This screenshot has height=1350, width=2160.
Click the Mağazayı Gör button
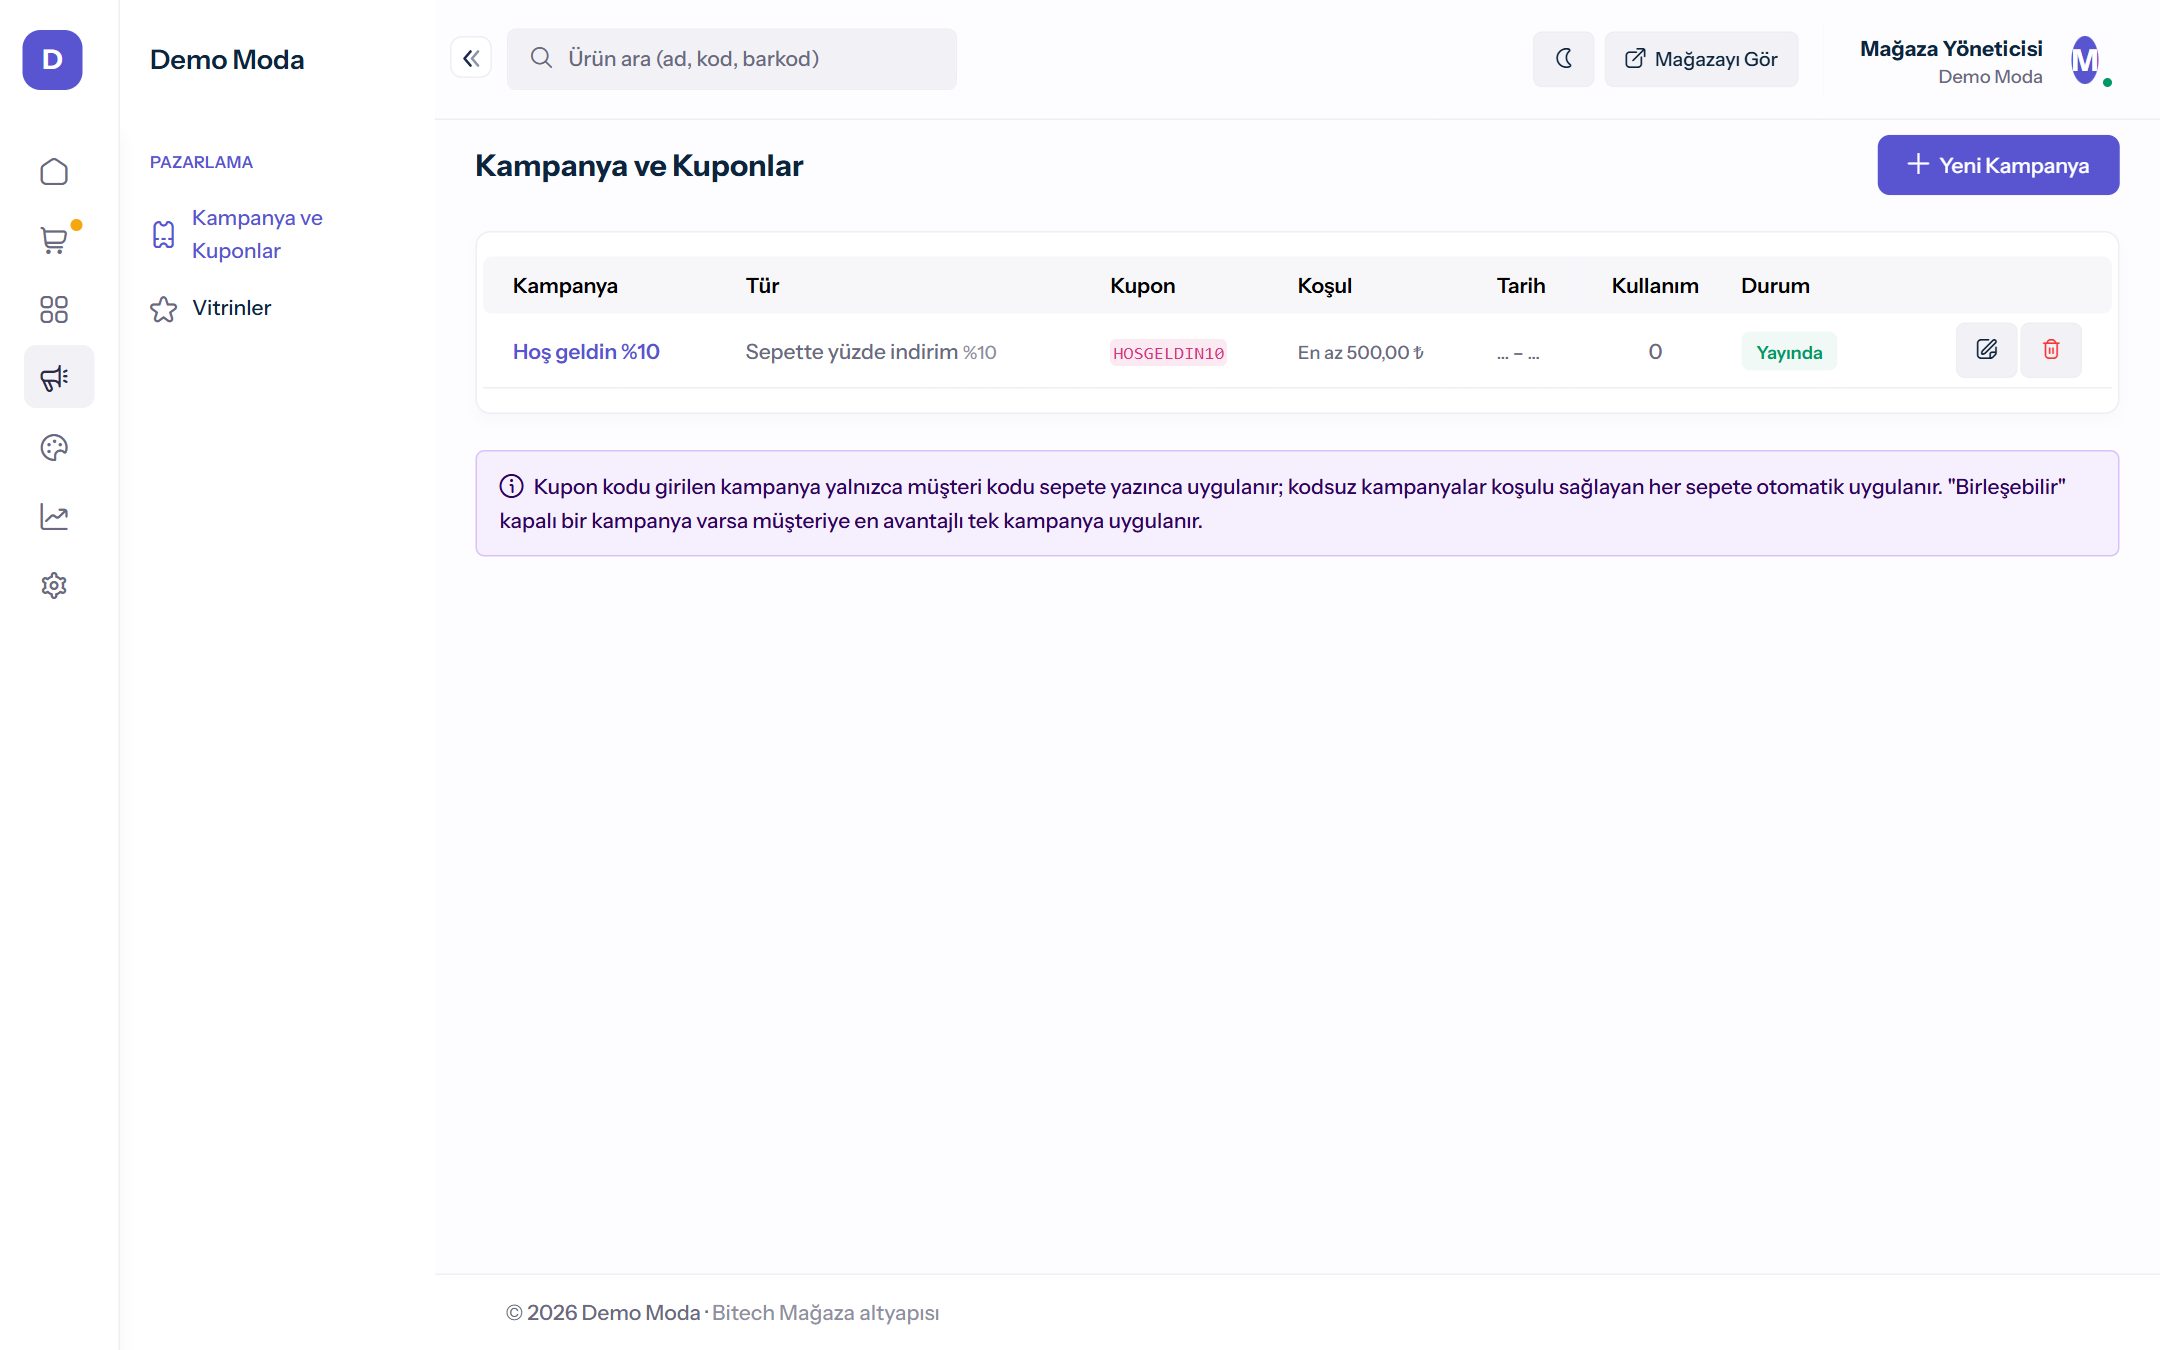click(1701, 59)
